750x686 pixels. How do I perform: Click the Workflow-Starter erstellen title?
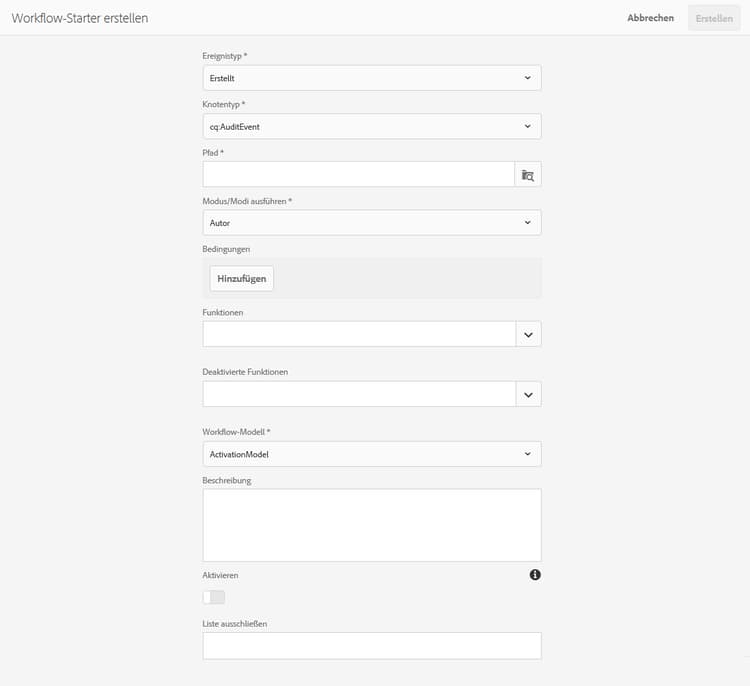click(80, 18)
